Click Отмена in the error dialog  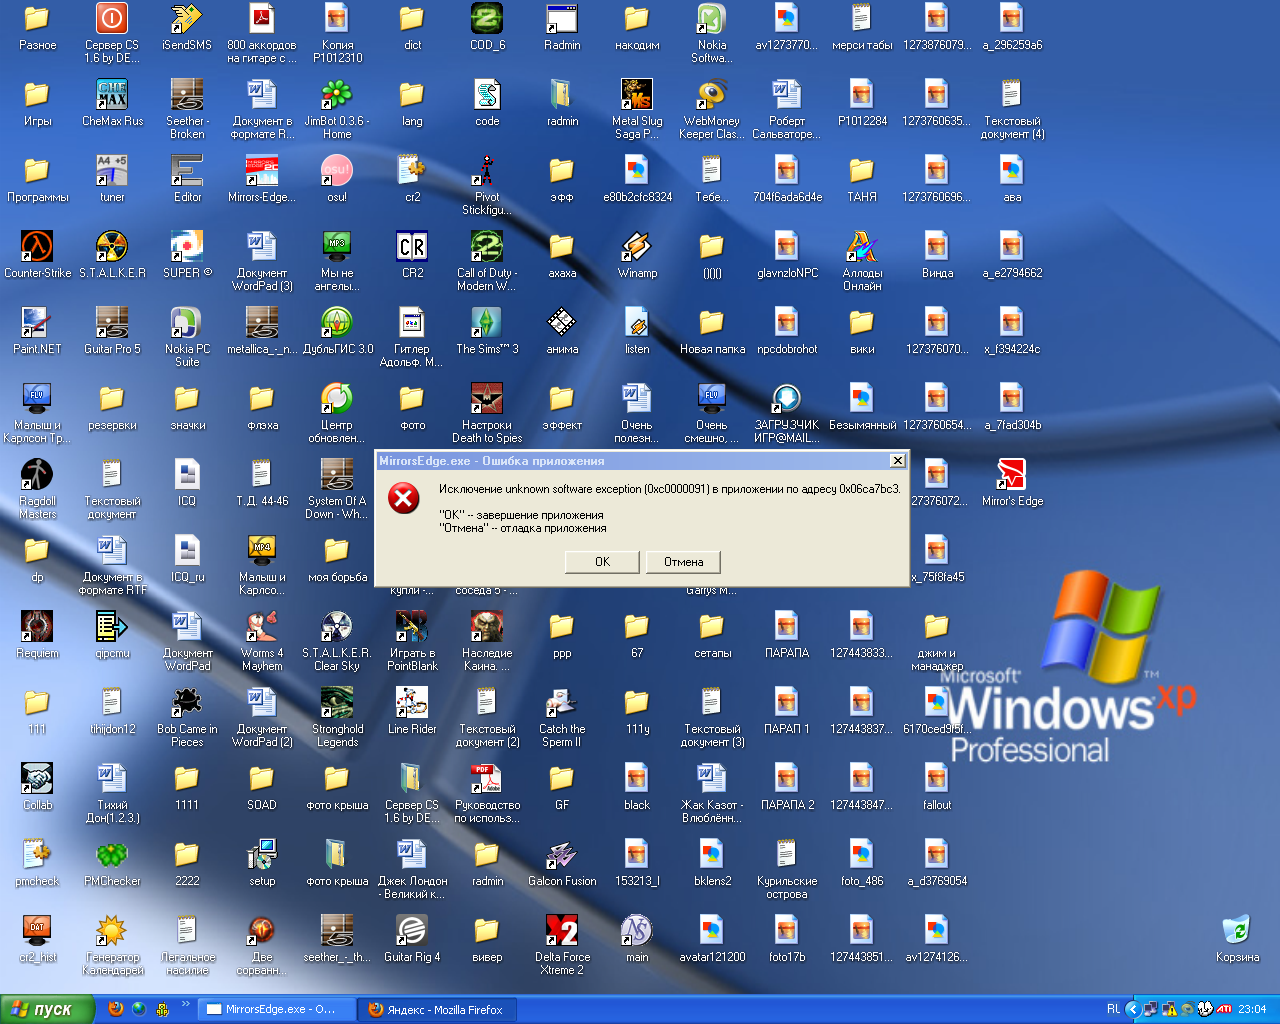[x=683, y=562]
